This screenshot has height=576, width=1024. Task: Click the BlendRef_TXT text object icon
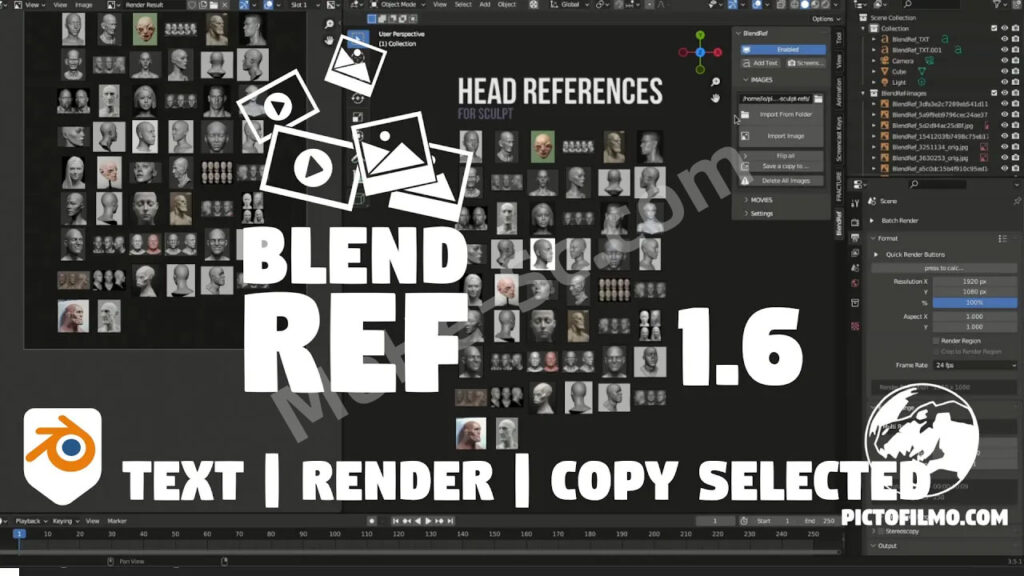883,39
